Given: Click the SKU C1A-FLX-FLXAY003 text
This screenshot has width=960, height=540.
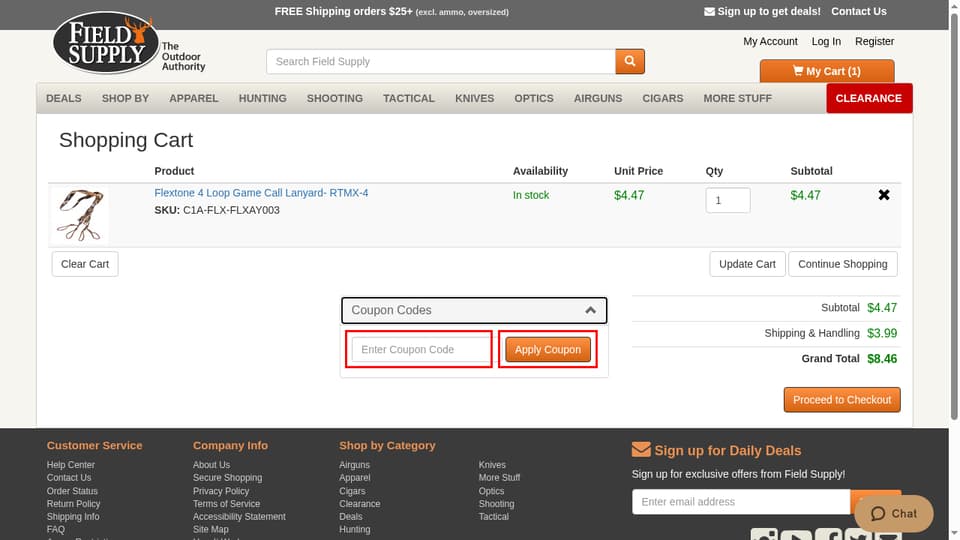Looking at the screenshot, I should [x=217, y=210].
